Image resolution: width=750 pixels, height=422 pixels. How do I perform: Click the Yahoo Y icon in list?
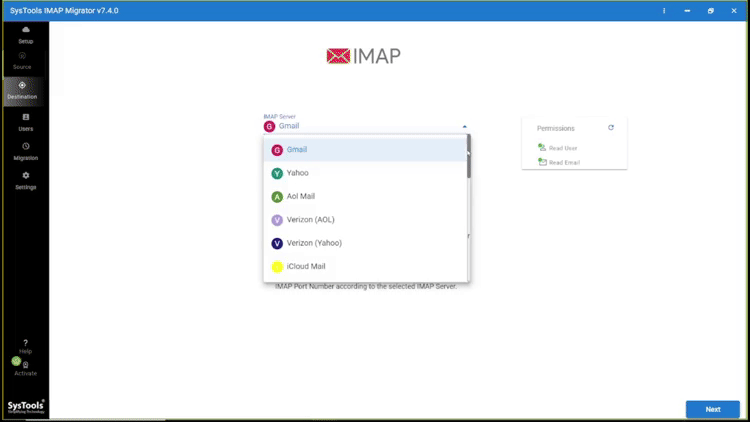point(277,173)
